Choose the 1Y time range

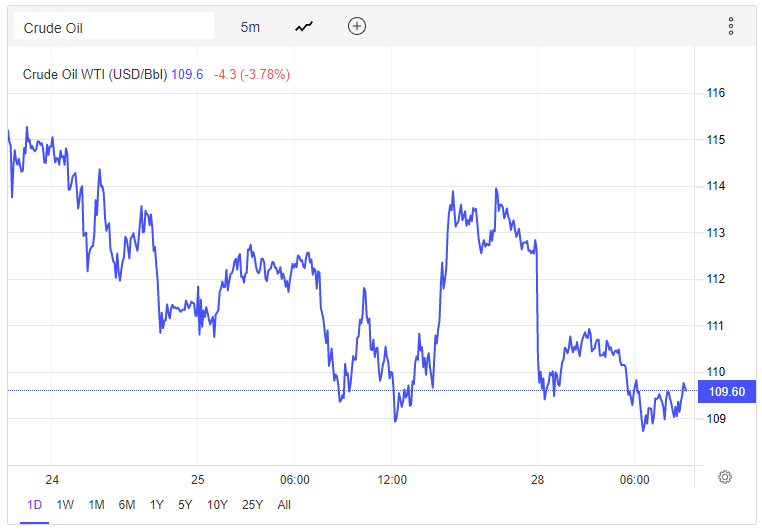tap(157, 505)
